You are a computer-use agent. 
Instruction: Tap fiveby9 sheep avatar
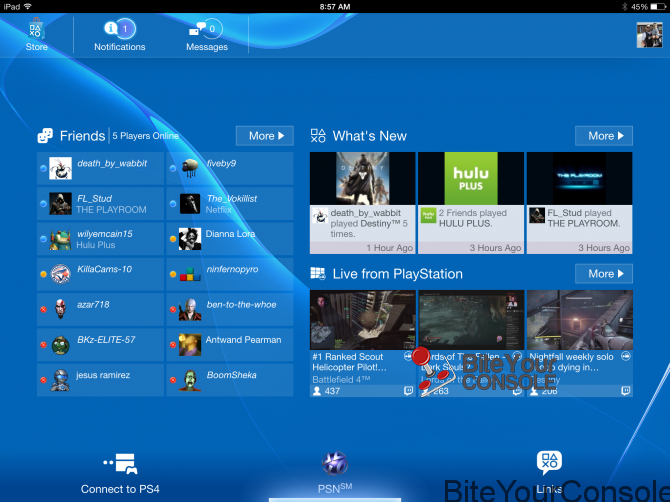point(190,168)
